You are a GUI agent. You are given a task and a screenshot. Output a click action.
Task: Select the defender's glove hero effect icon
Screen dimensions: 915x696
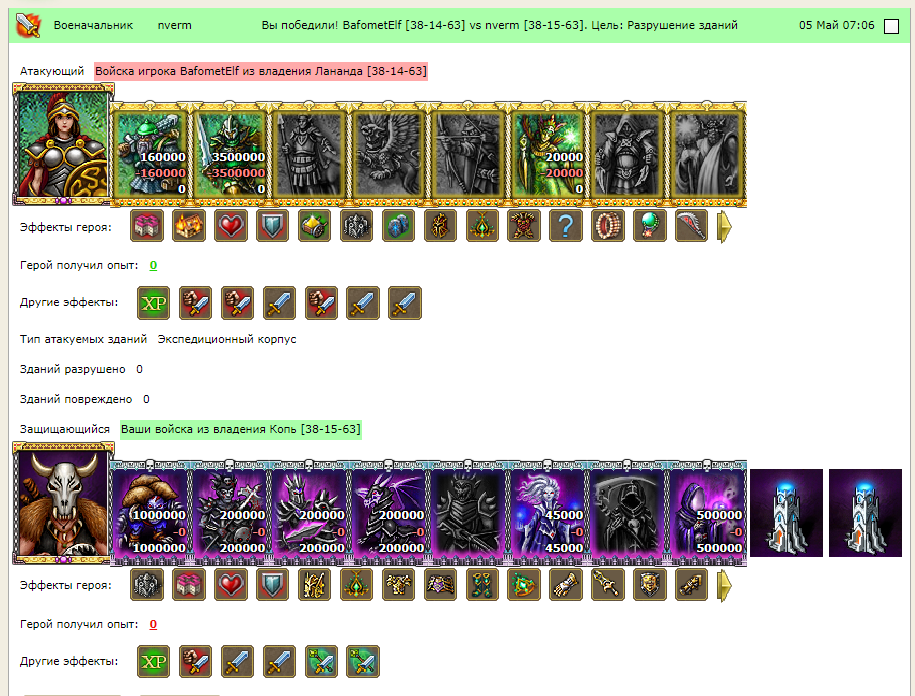pyautogui.click(x=565, y=585)
